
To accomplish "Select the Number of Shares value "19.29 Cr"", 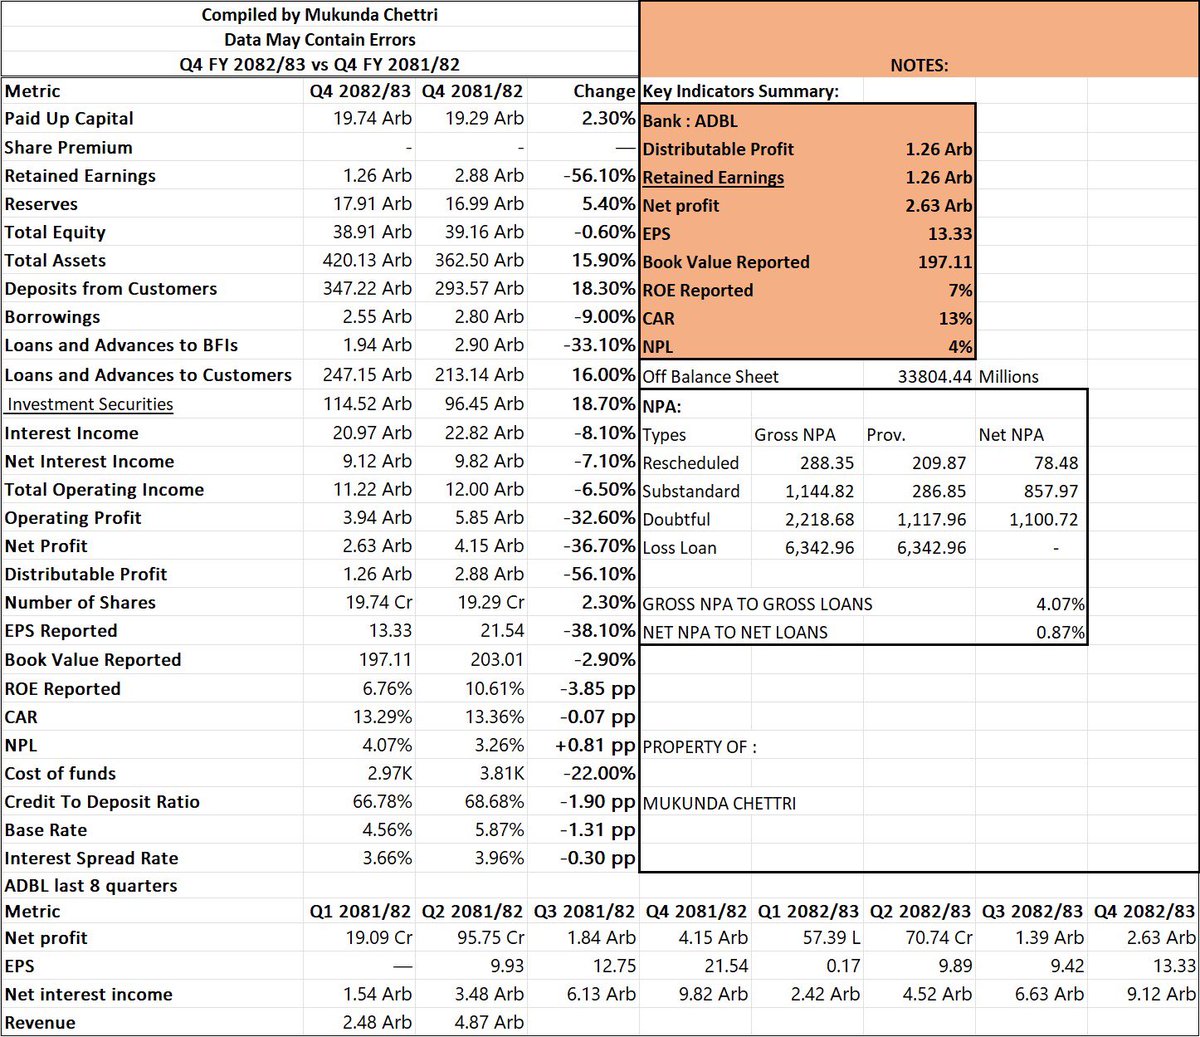I will [x=491, y=602].
